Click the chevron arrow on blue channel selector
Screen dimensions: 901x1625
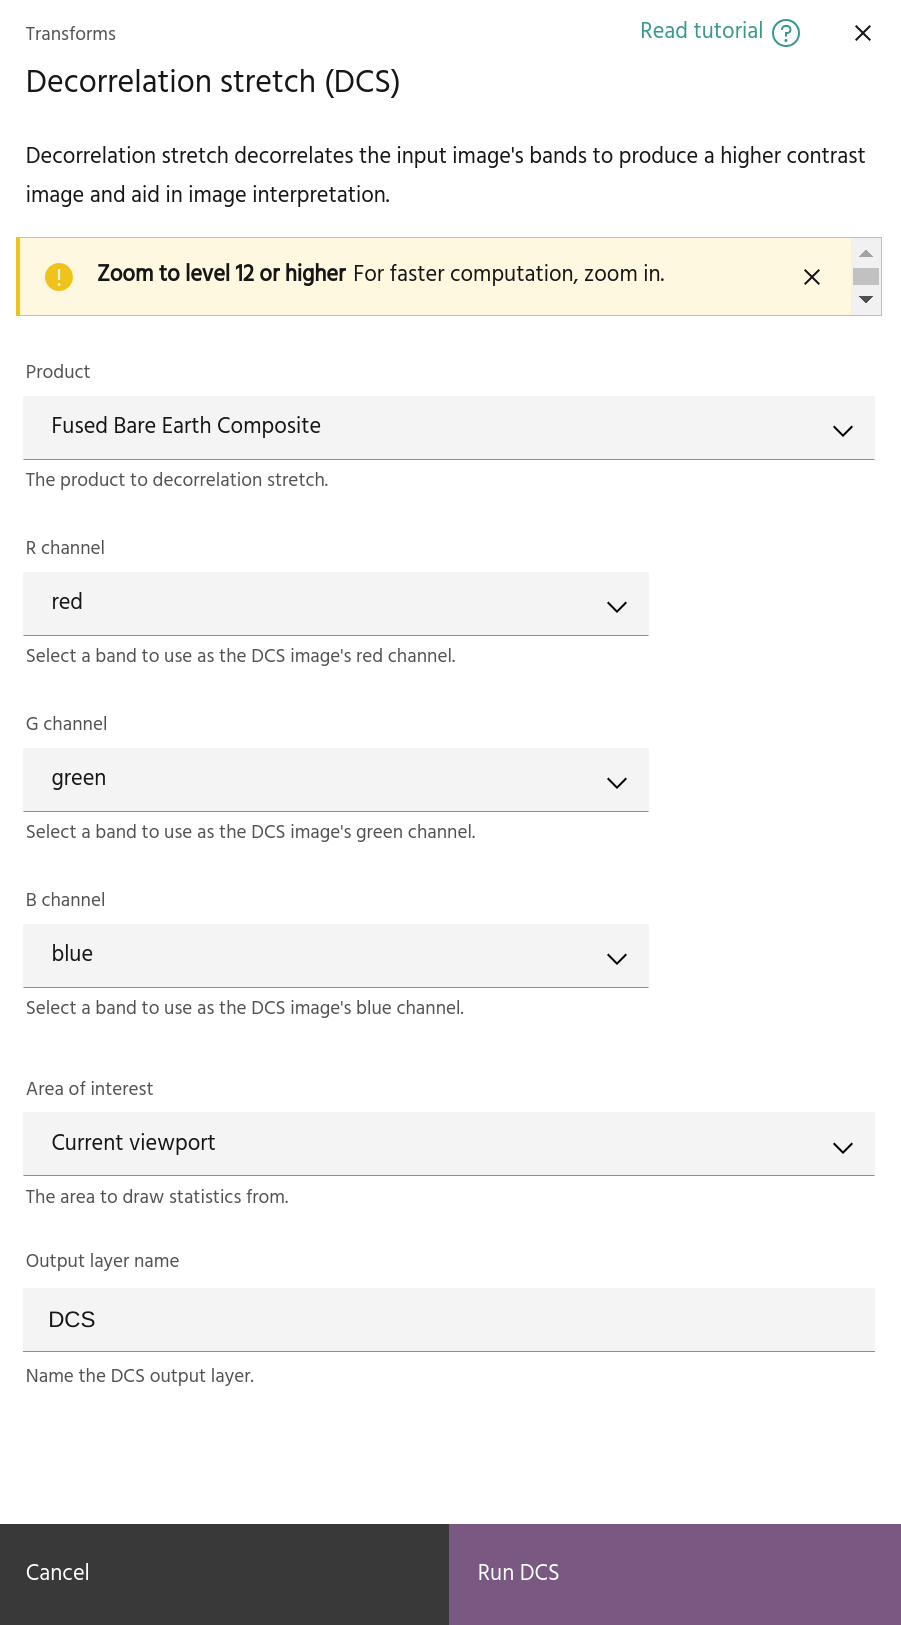[x=617, y=958]
